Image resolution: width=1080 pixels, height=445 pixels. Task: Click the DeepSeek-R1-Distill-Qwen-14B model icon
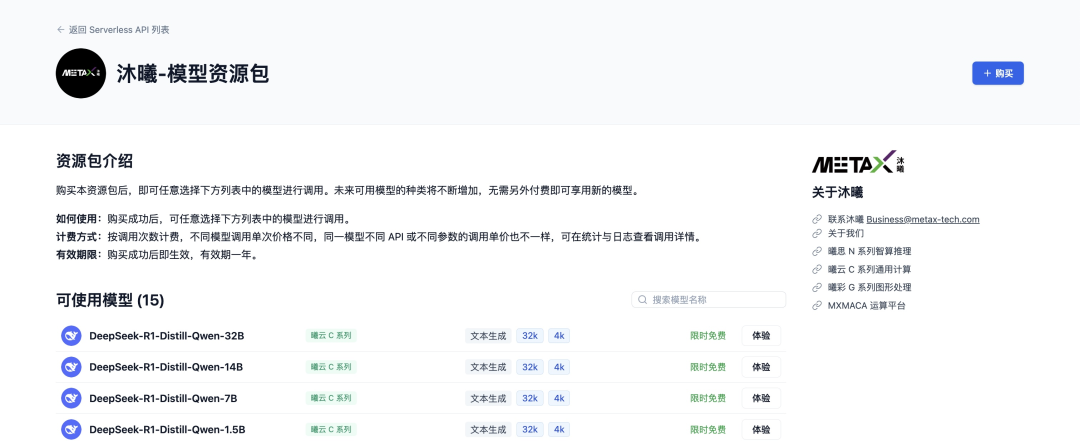pos(72,367)
